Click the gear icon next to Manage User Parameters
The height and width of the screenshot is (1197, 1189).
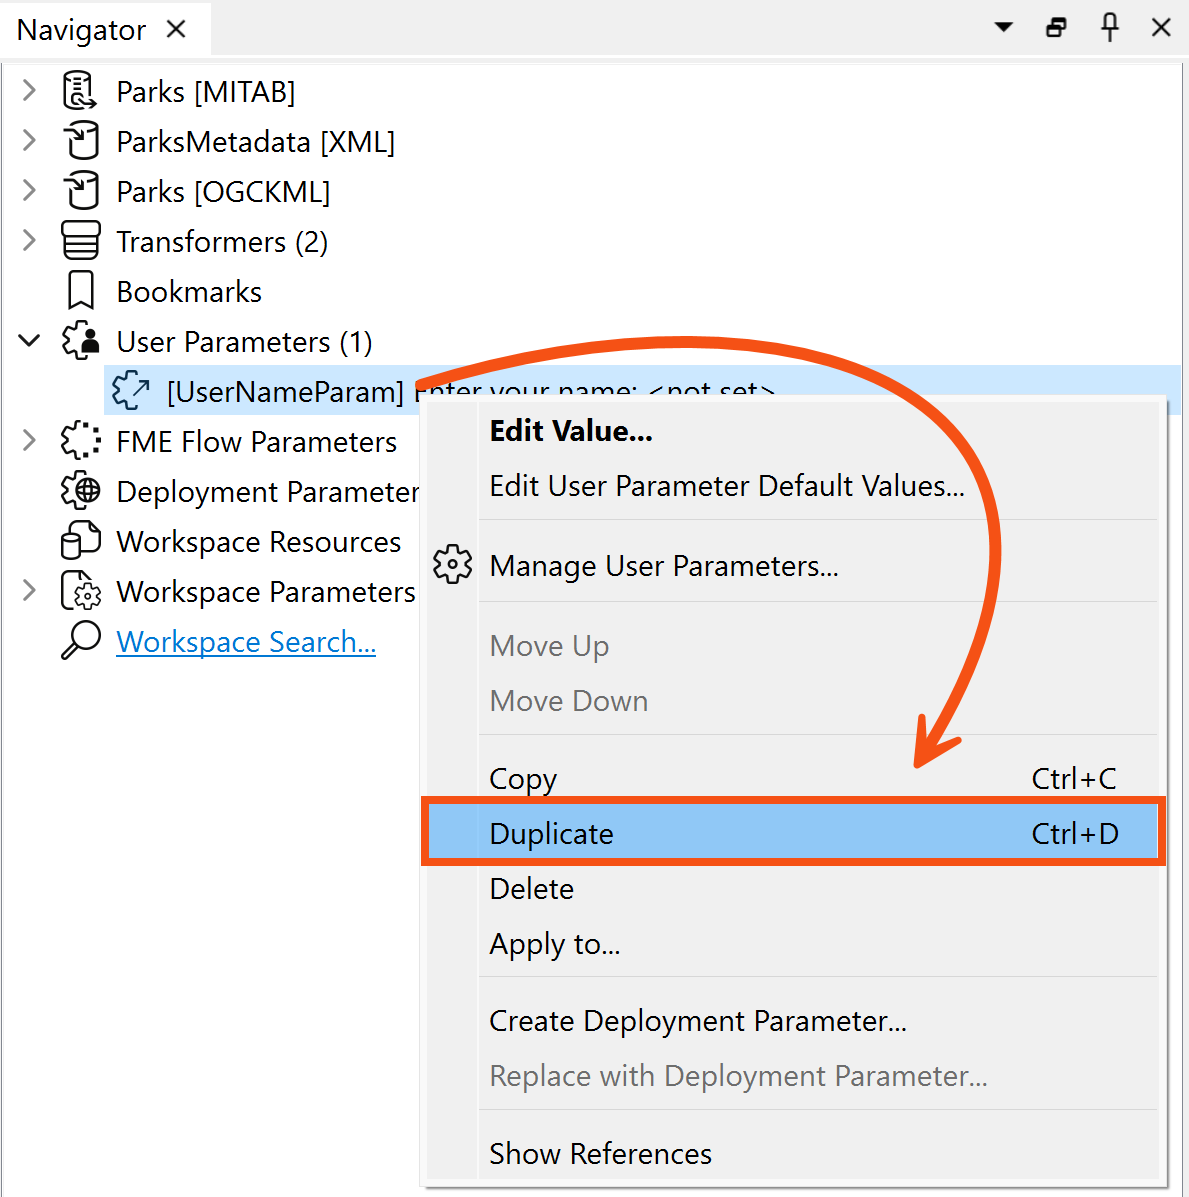452,564
